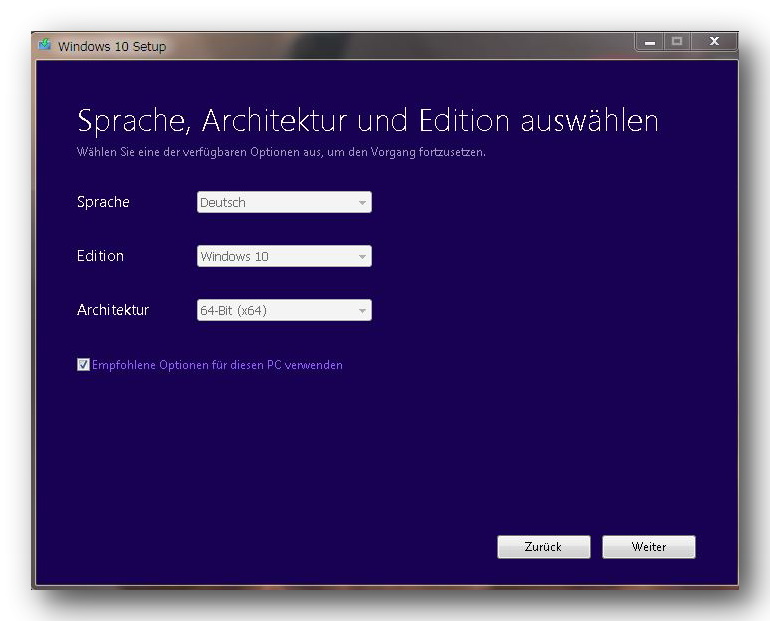Click the 'Sprache' field label

(x=103, y=202)
